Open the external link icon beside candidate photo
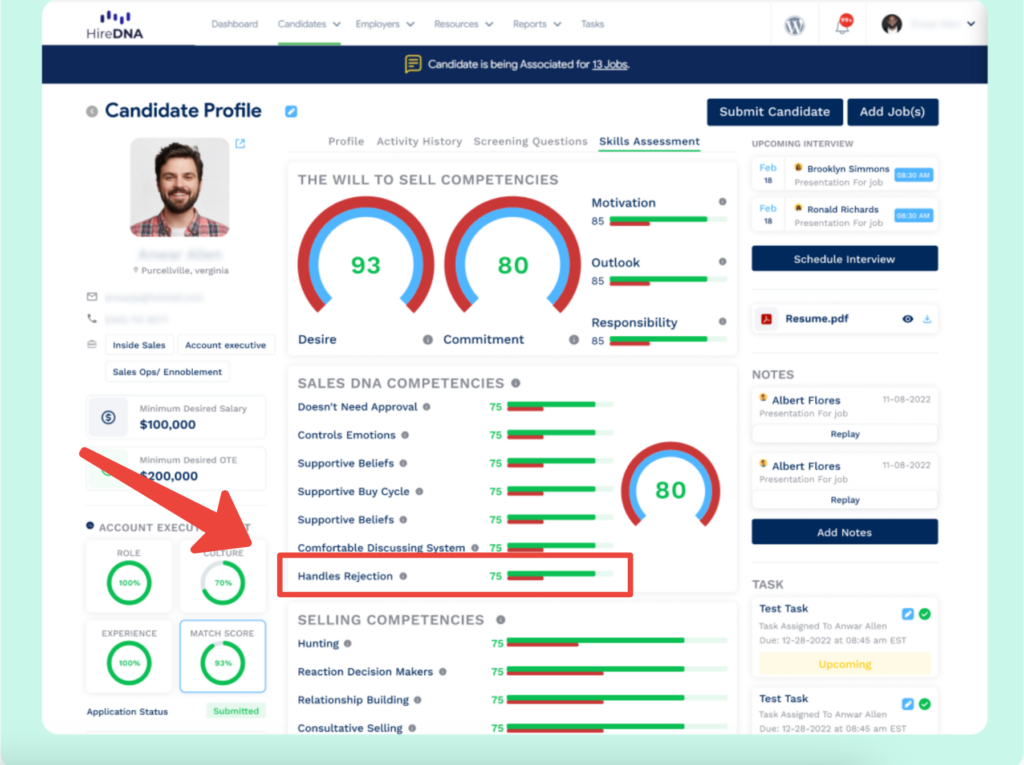The height and width of the screenshot is (765, 1024). [x=240, y=143]
